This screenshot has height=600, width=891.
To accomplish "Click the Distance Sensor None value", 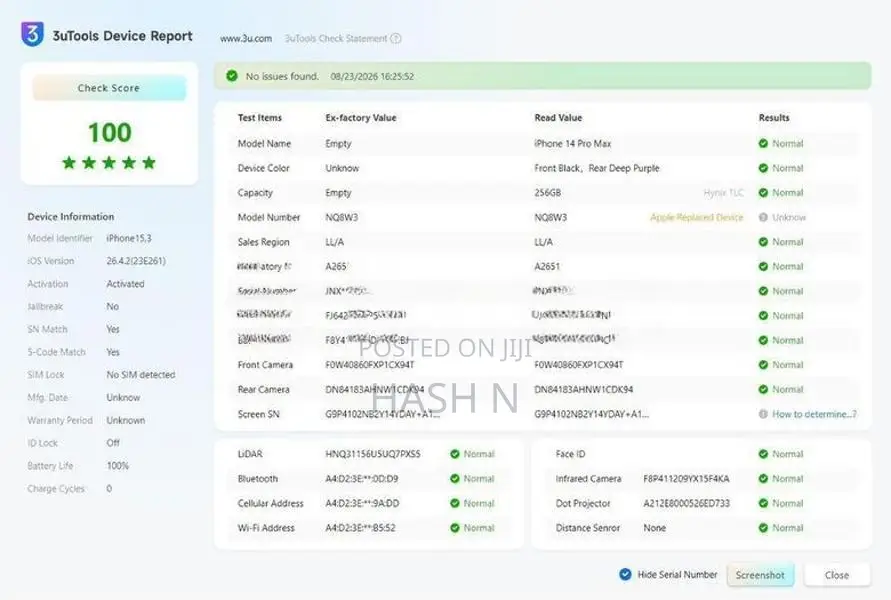I will click(x=655, y=528).
